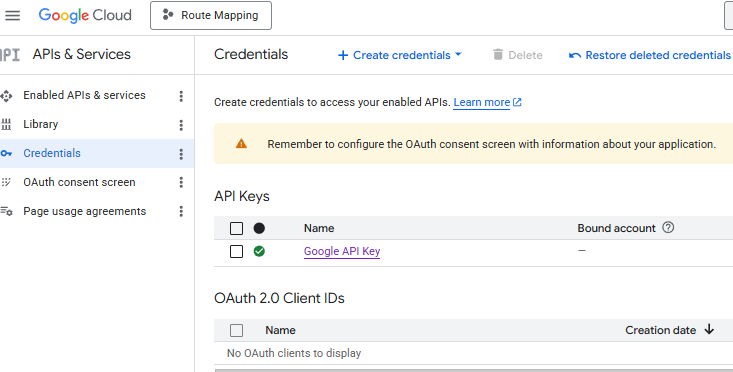Click the trash can icon
Screen dimensions: 733x372
[x=498, y=55]
